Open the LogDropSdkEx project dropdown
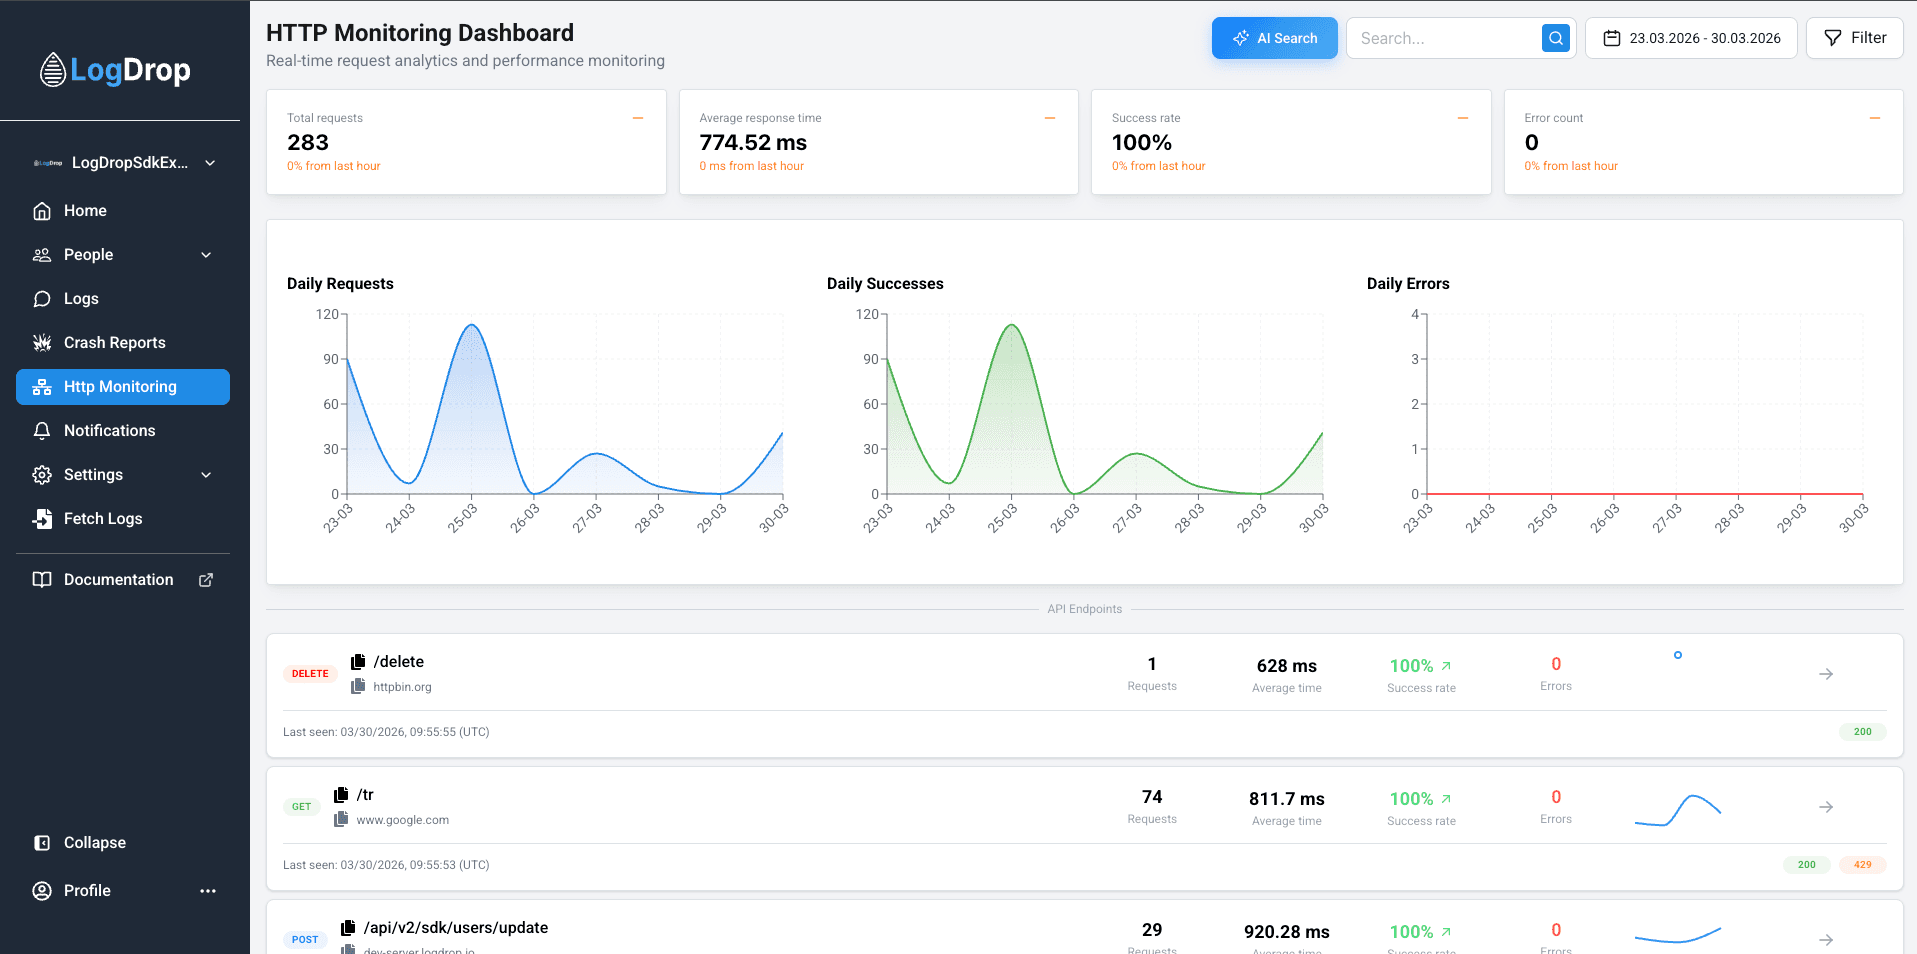Screen dimensions: 1917x954 point(123,163)
